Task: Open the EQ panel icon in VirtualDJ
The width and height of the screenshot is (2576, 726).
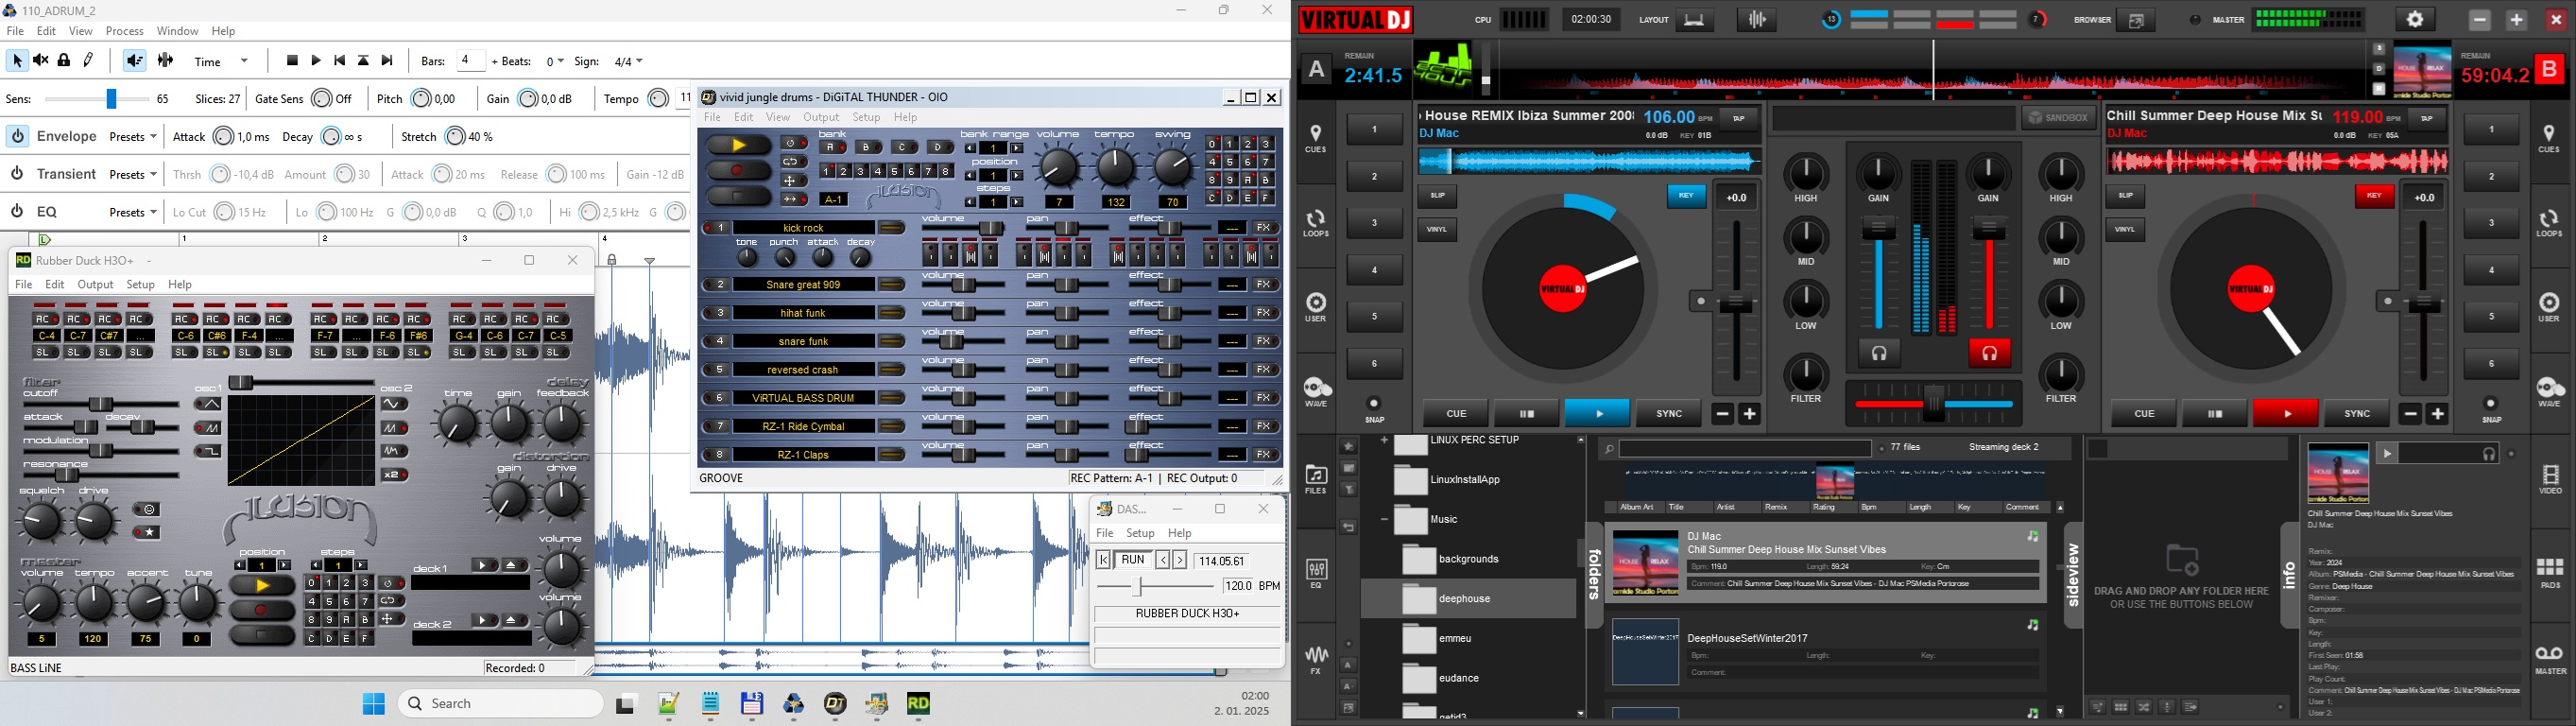Action: click(1316, 574)
